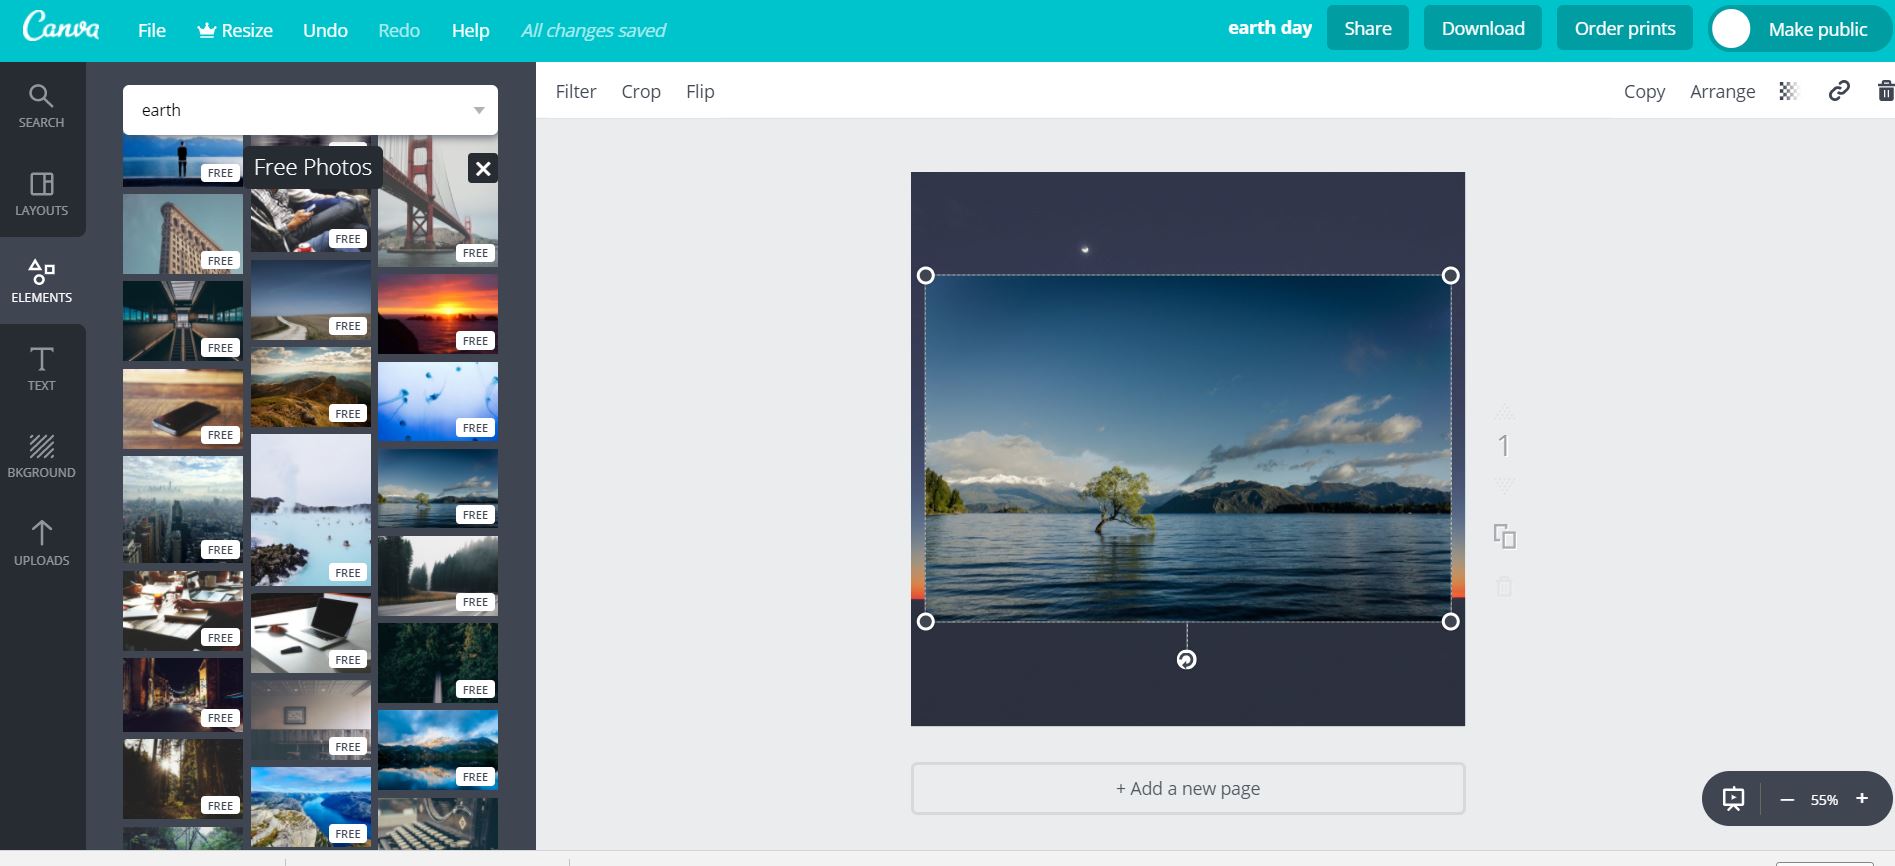Click the Share button
The image size is (1895, 866).
1368,28
